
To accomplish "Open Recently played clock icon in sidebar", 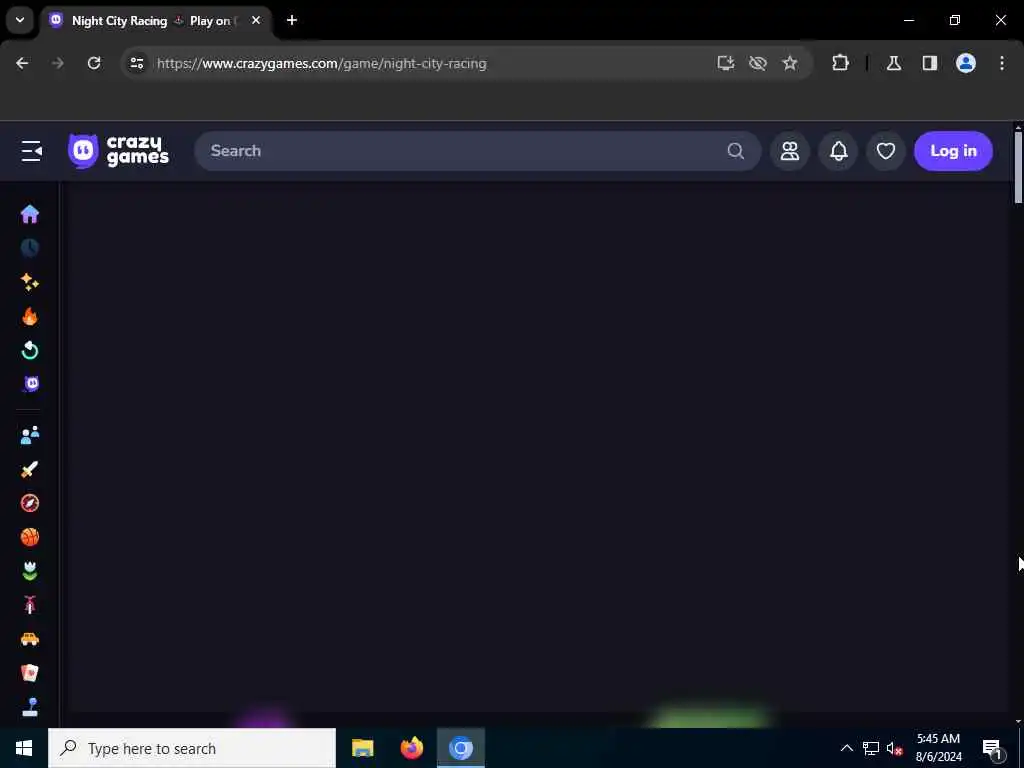I will click(x=30, y=248).
